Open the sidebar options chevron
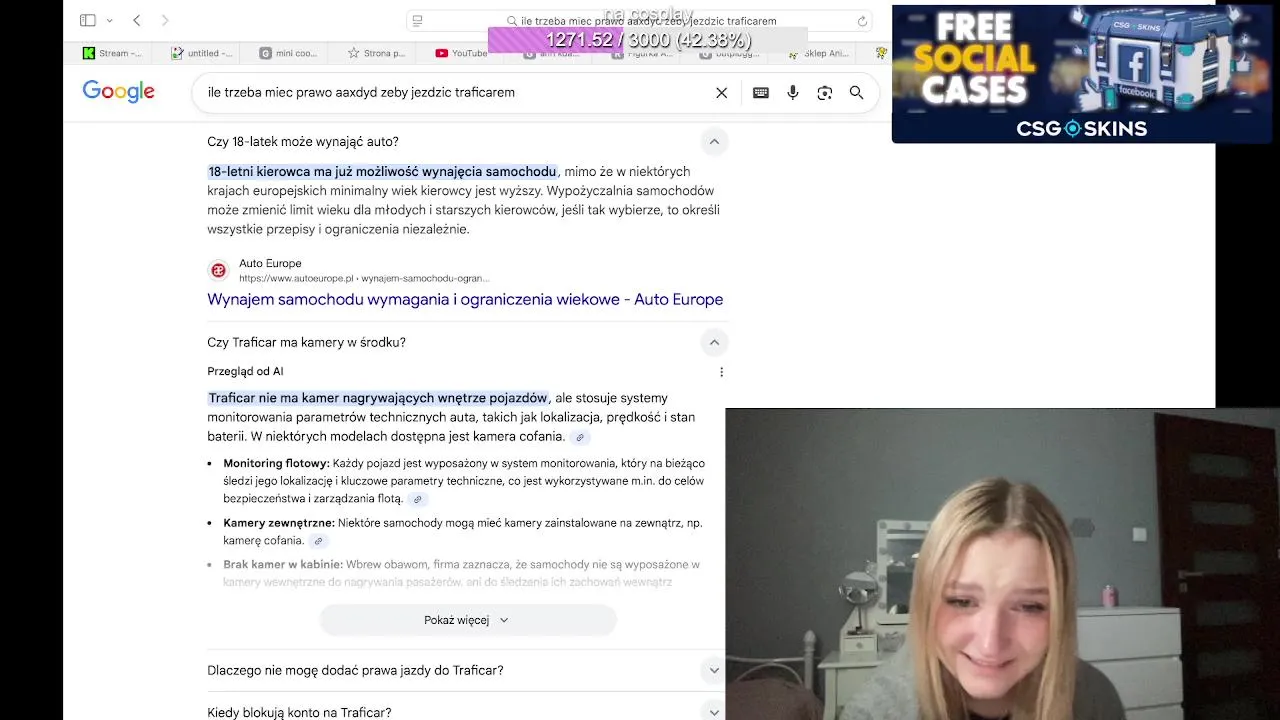 click(109, 21)
